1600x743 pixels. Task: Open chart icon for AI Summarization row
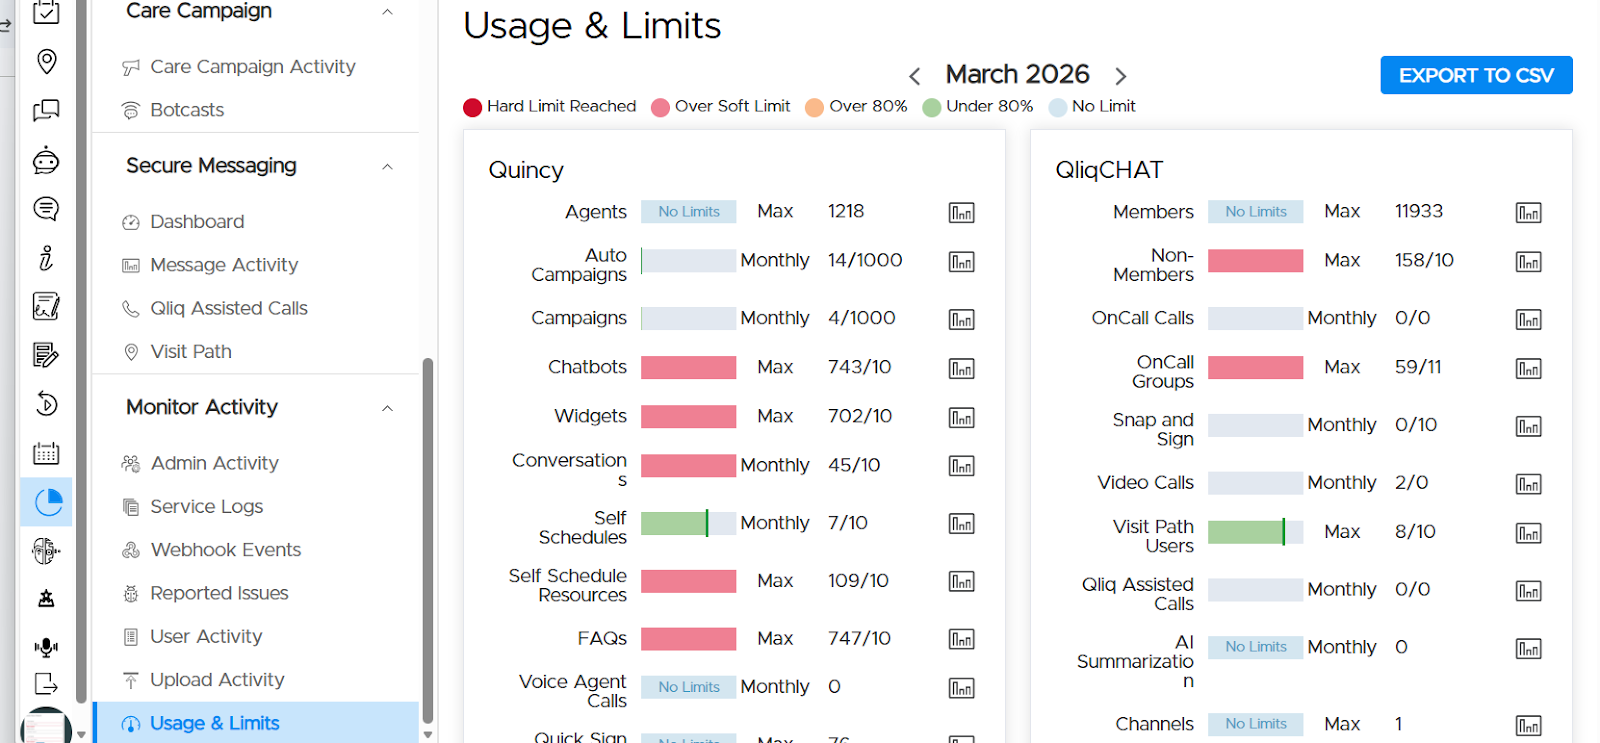pyautogui.click(x=1528, y=649)
